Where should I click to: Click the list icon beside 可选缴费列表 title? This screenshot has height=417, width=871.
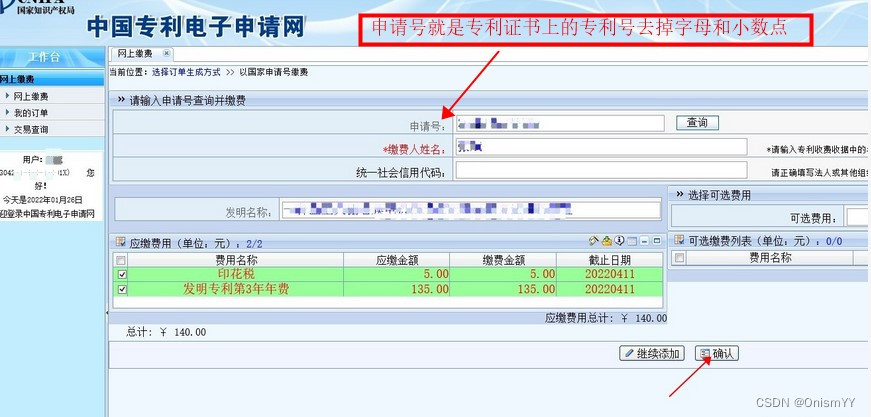679,240
